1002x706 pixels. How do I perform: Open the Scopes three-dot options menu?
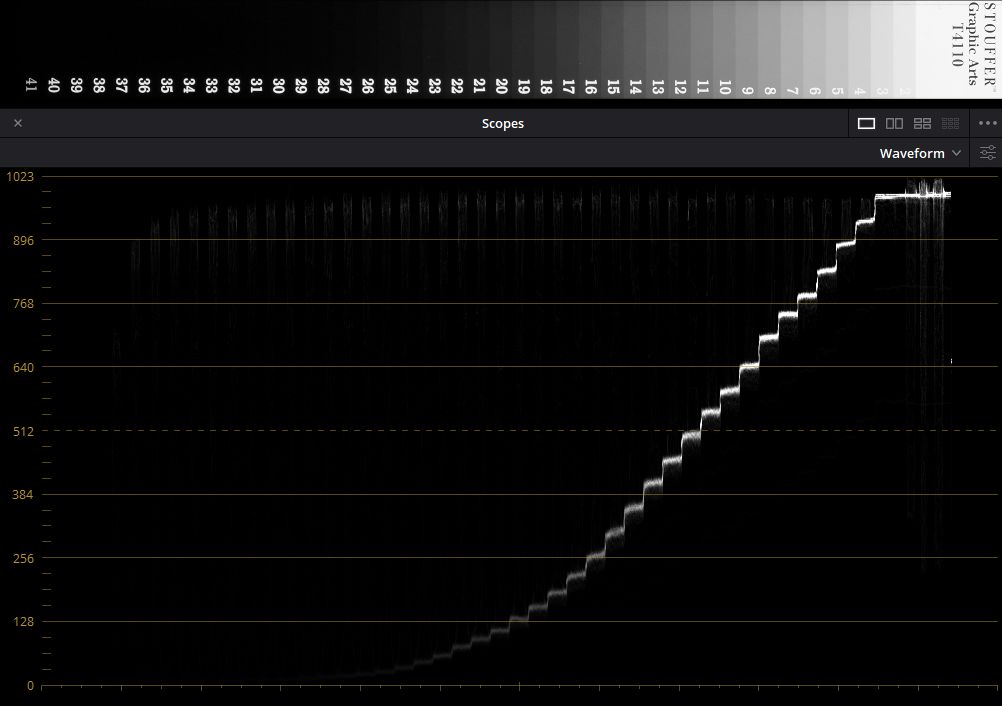coord(987,123)
